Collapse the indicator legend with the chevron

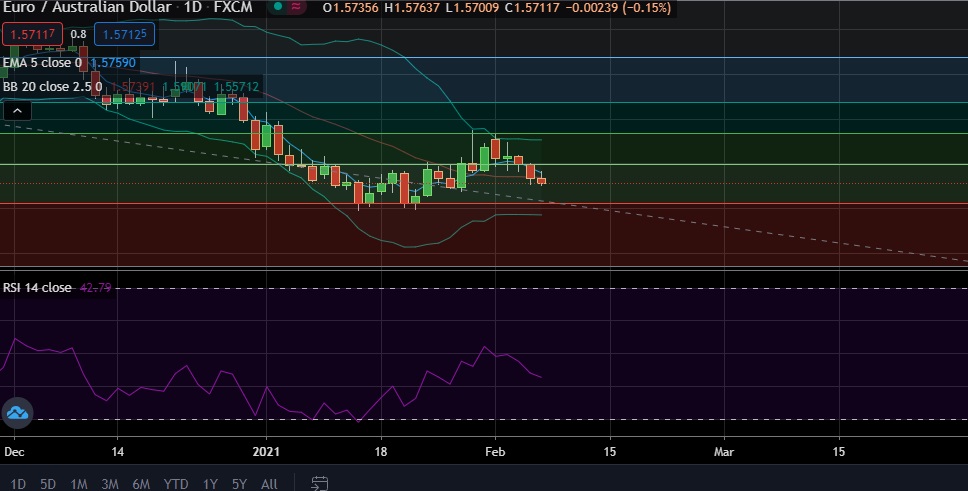coord(17,112)
